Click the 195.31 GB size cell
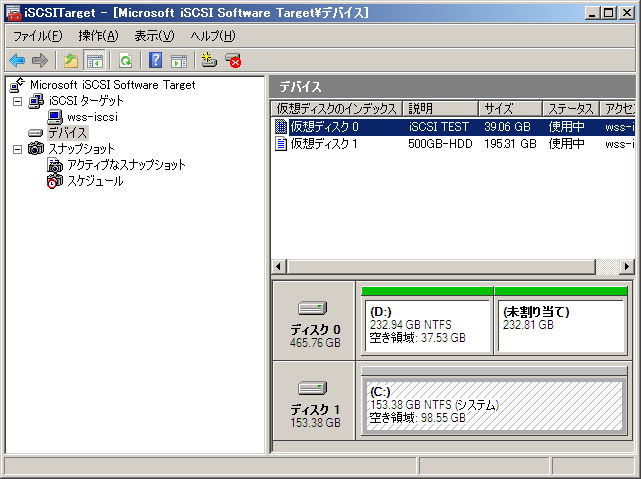Screen dimensions: 641x479 pyautogui.click(x=510, y=144)
